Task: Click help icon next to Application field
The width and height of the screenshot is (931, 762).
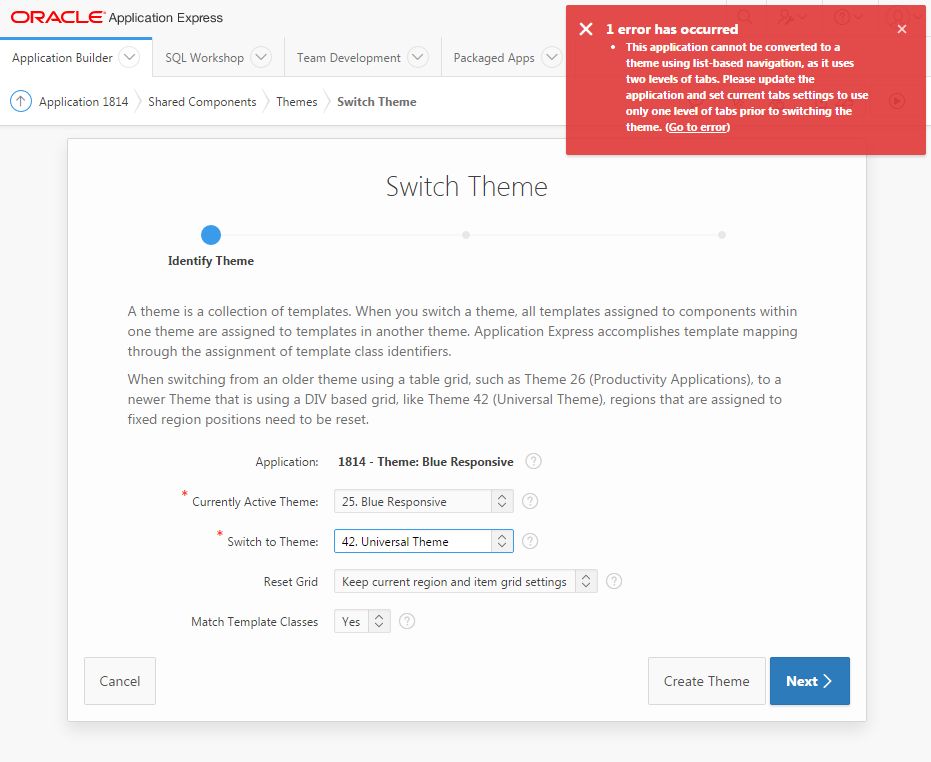Action: click(534, 461)
